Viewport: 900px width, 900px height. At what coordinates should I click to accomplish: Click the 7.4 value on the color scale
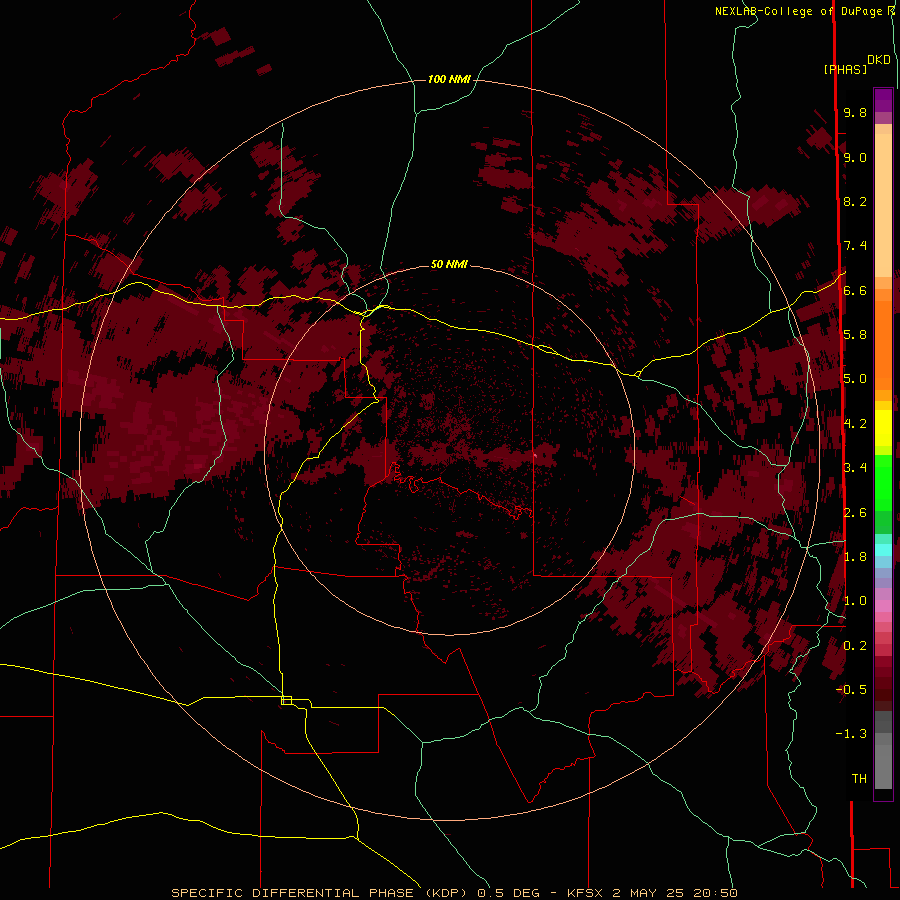pos(855,246)
